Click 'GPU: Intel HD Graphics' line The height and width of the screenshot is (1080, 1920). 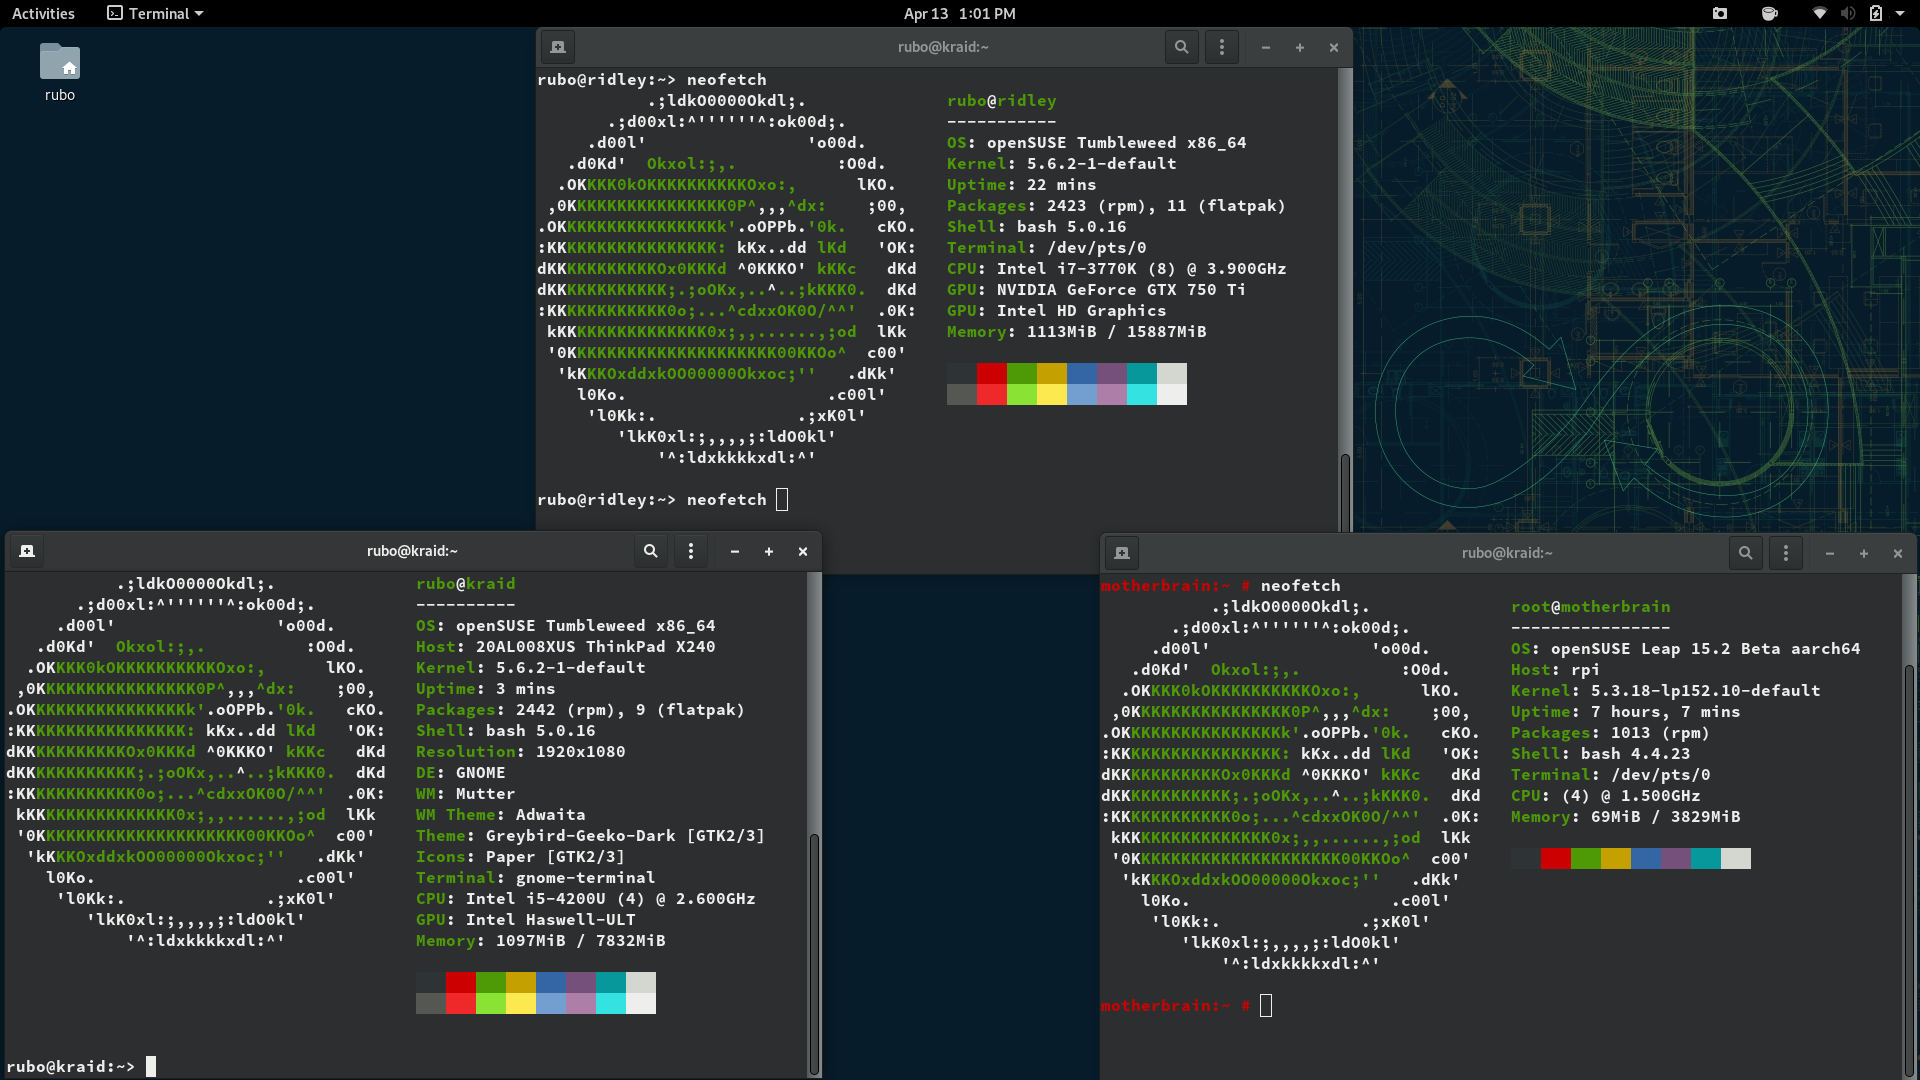(1056, 310)
